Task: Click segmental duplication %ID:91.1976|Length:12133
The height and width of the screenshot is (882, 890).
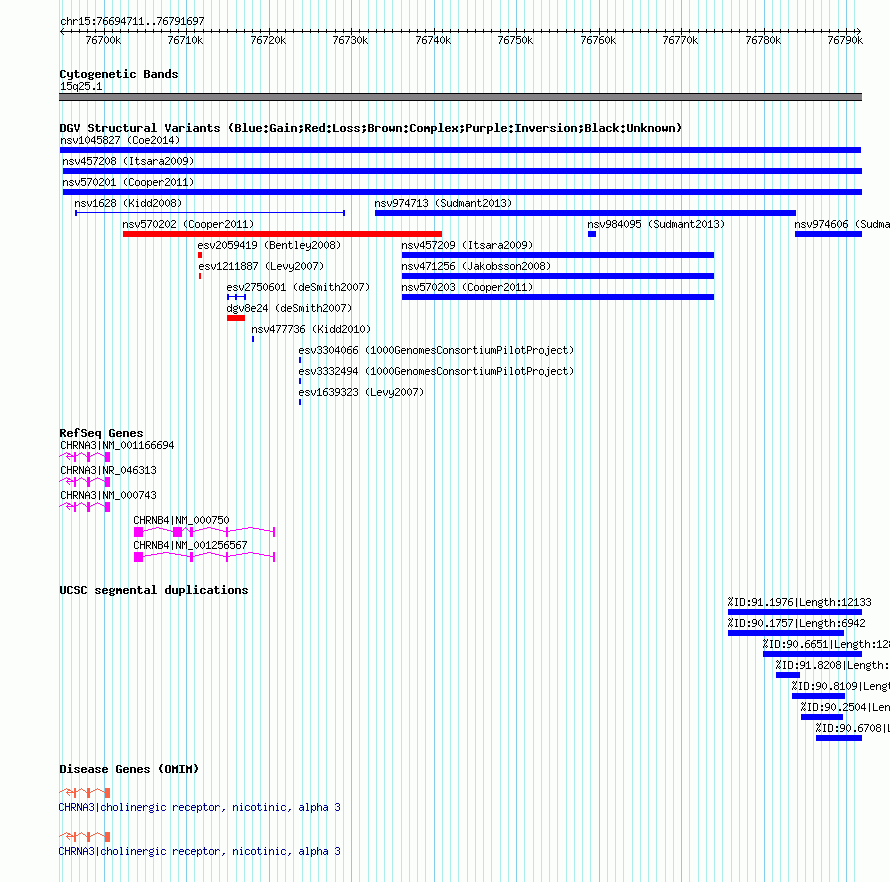Action: click(x=795, y=612)
